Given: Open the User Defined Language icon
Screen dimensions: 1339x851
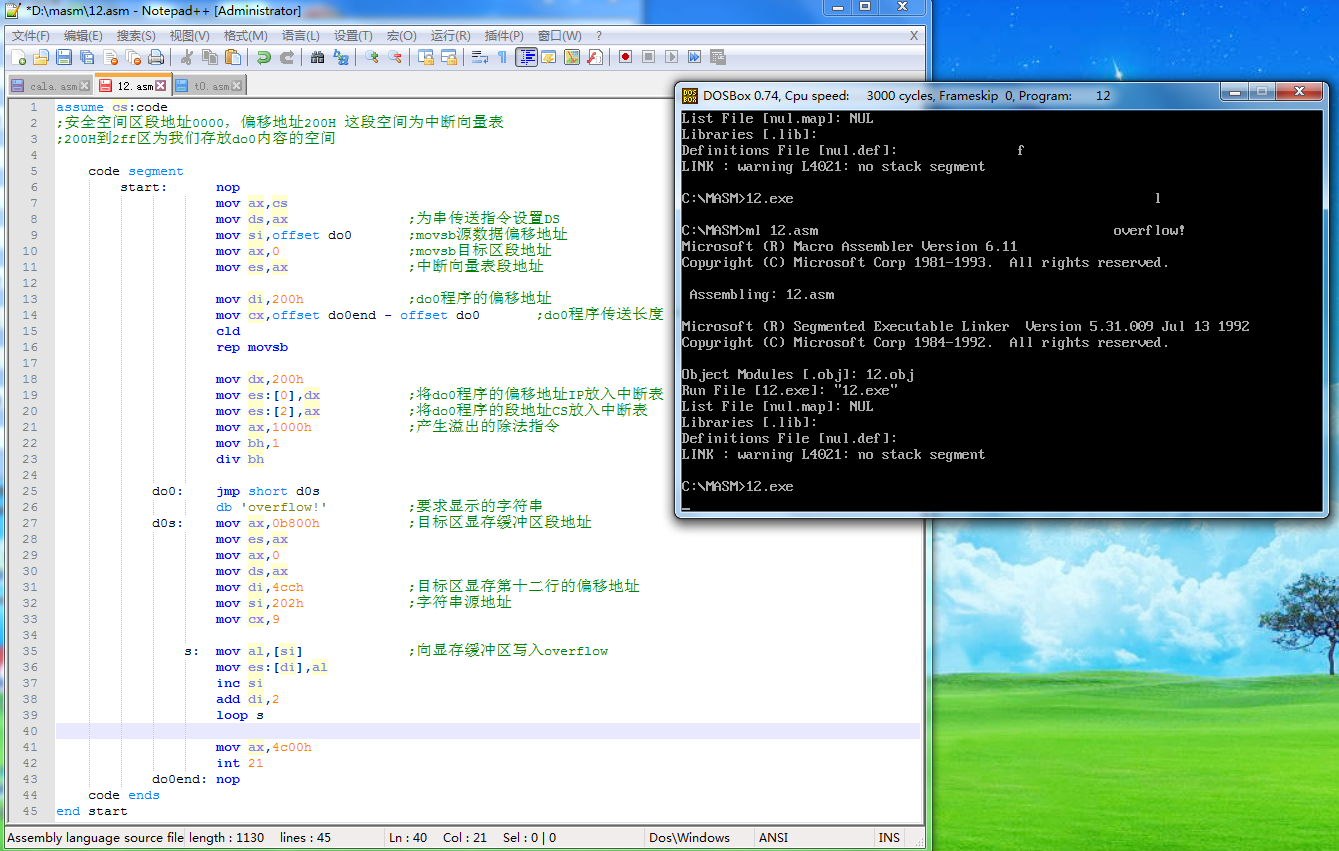Looking at the screenshot, I should point(549,57).
